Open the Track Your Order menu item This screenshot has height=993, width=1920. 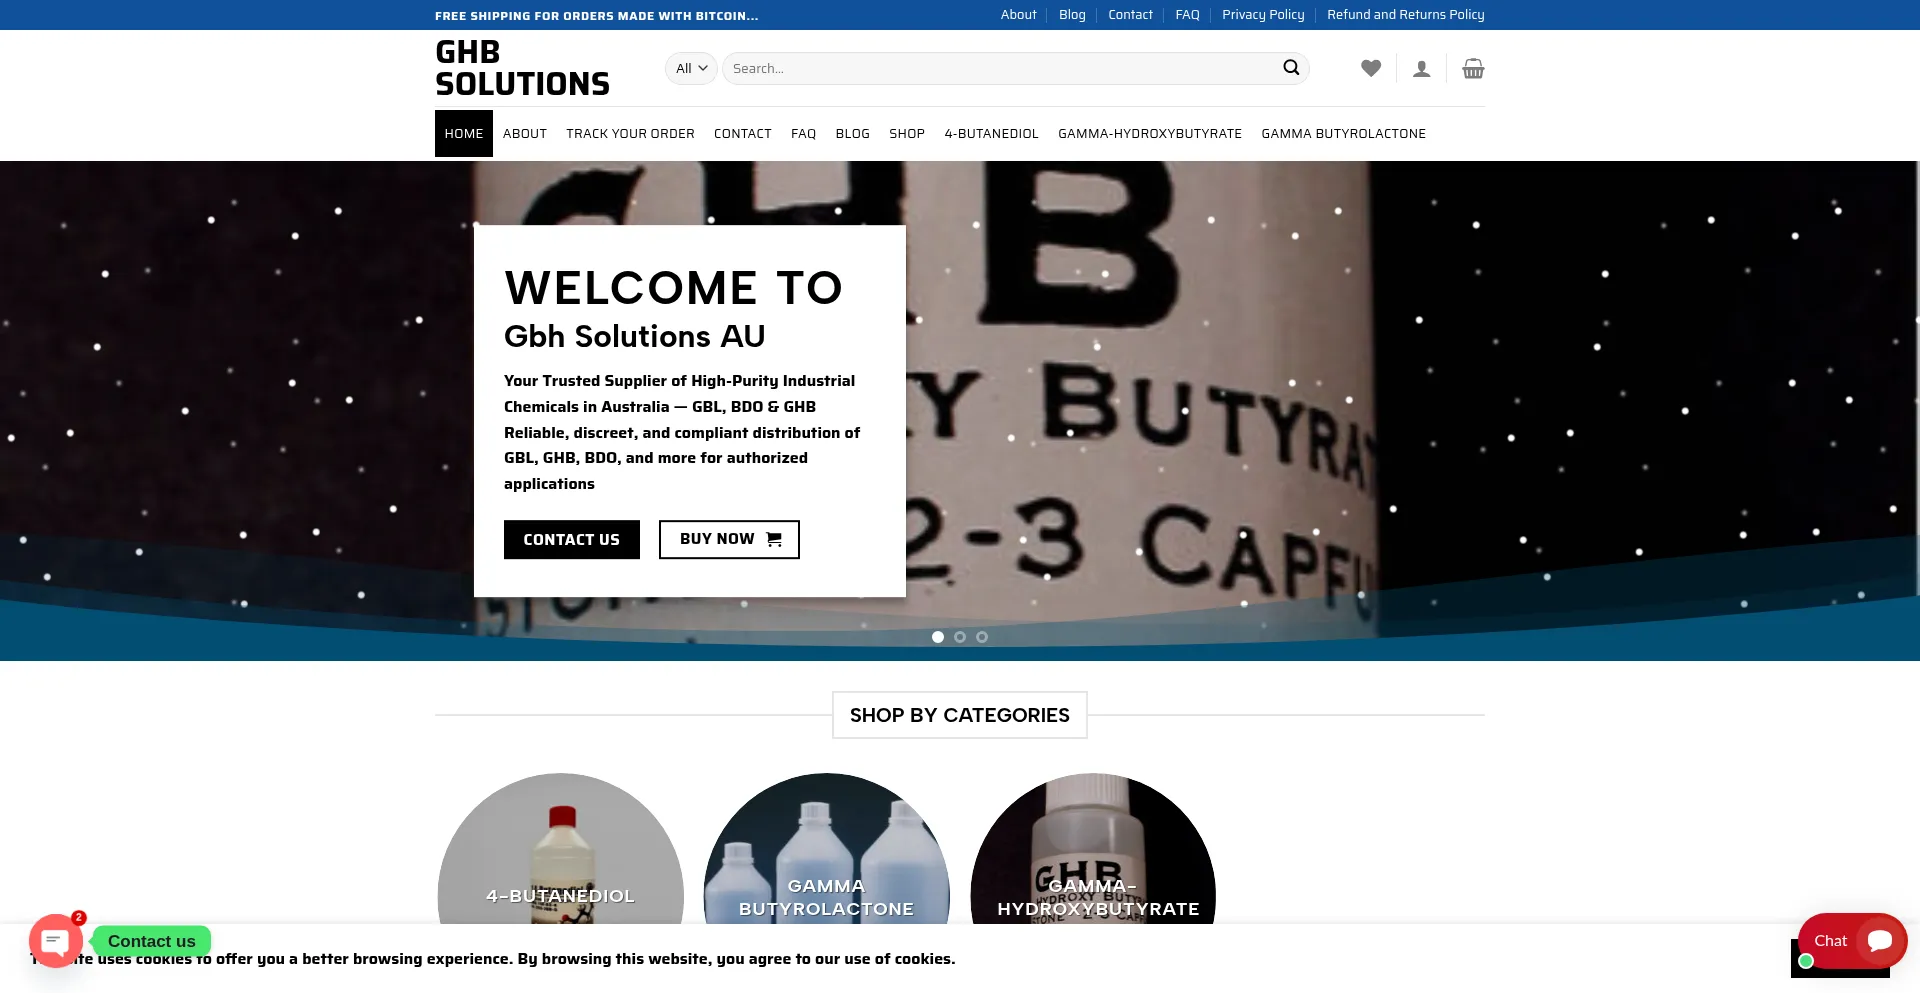(630, 134)
